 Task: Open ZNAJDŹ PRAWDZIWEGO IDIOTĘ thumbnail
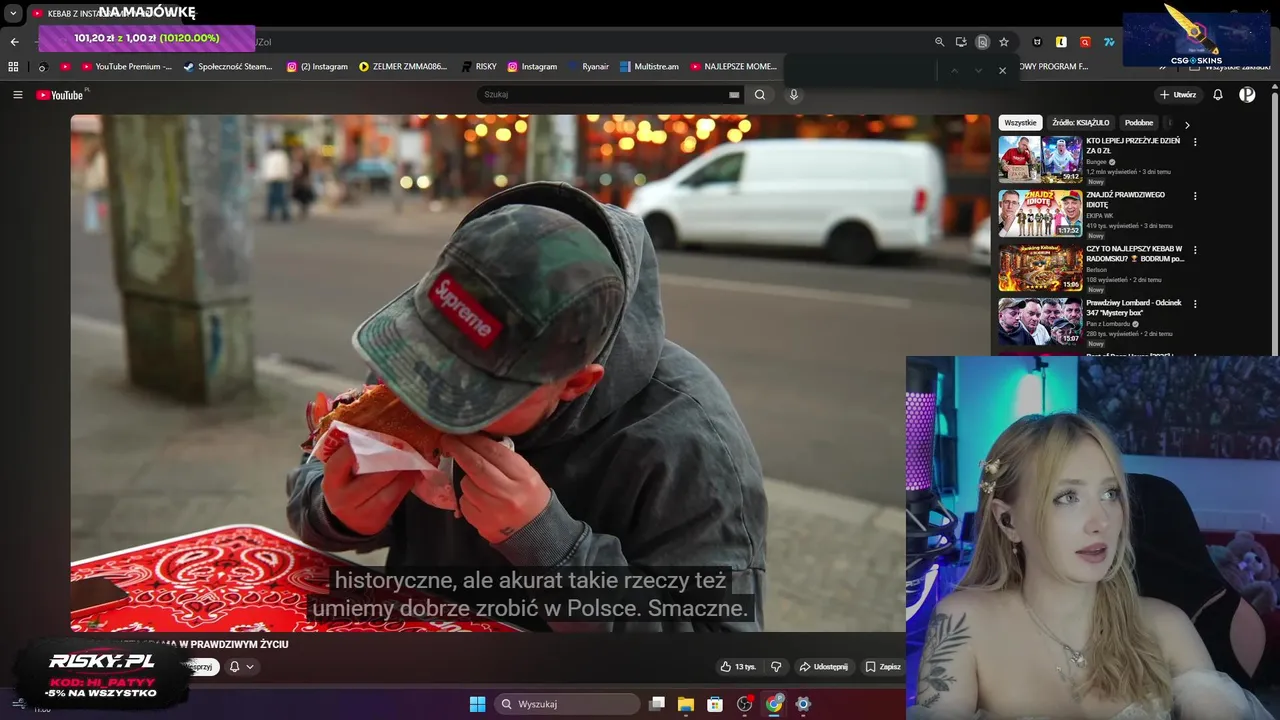click(1040, 213)
